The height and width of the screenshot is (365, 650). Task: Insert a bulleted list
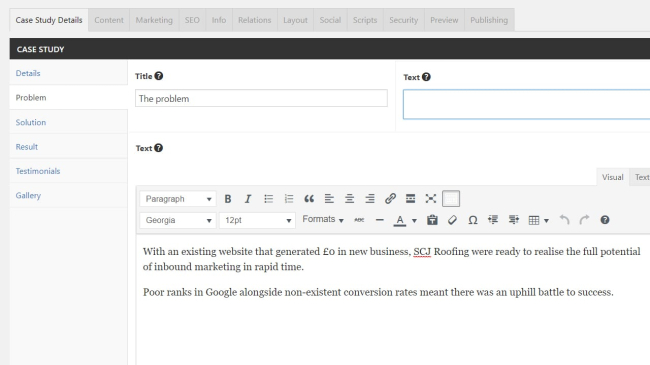(268, 199)
